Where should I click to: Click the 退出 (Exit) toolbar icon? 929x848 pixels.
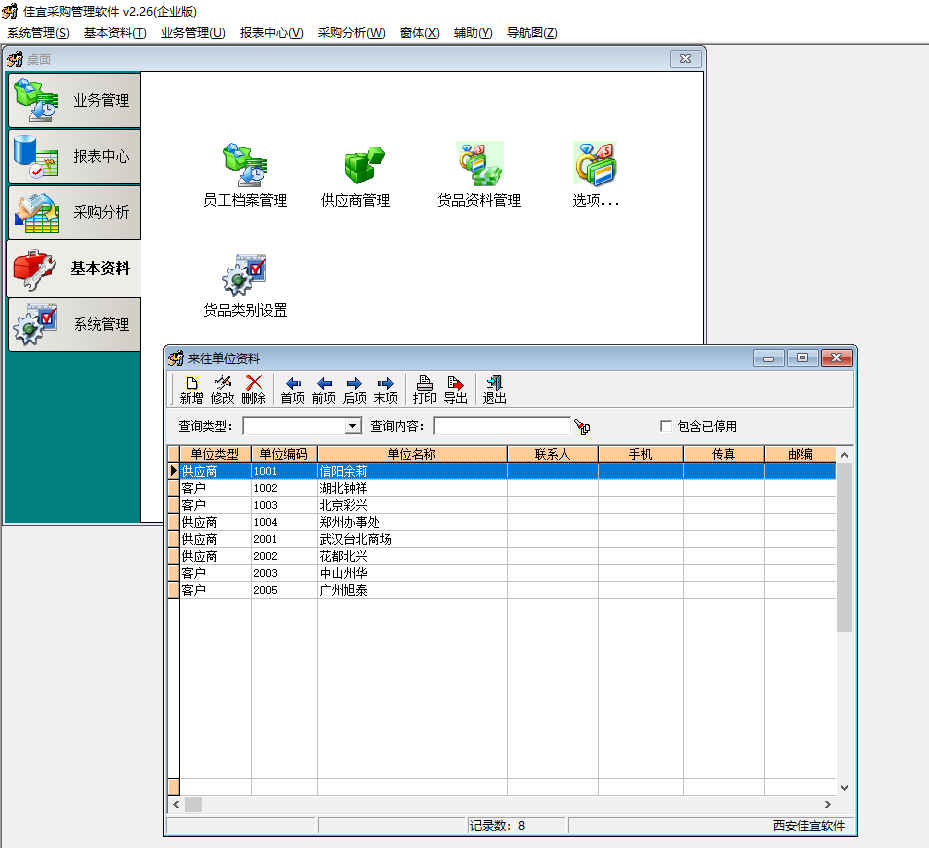pyautogui.click(x=495, y=390)
